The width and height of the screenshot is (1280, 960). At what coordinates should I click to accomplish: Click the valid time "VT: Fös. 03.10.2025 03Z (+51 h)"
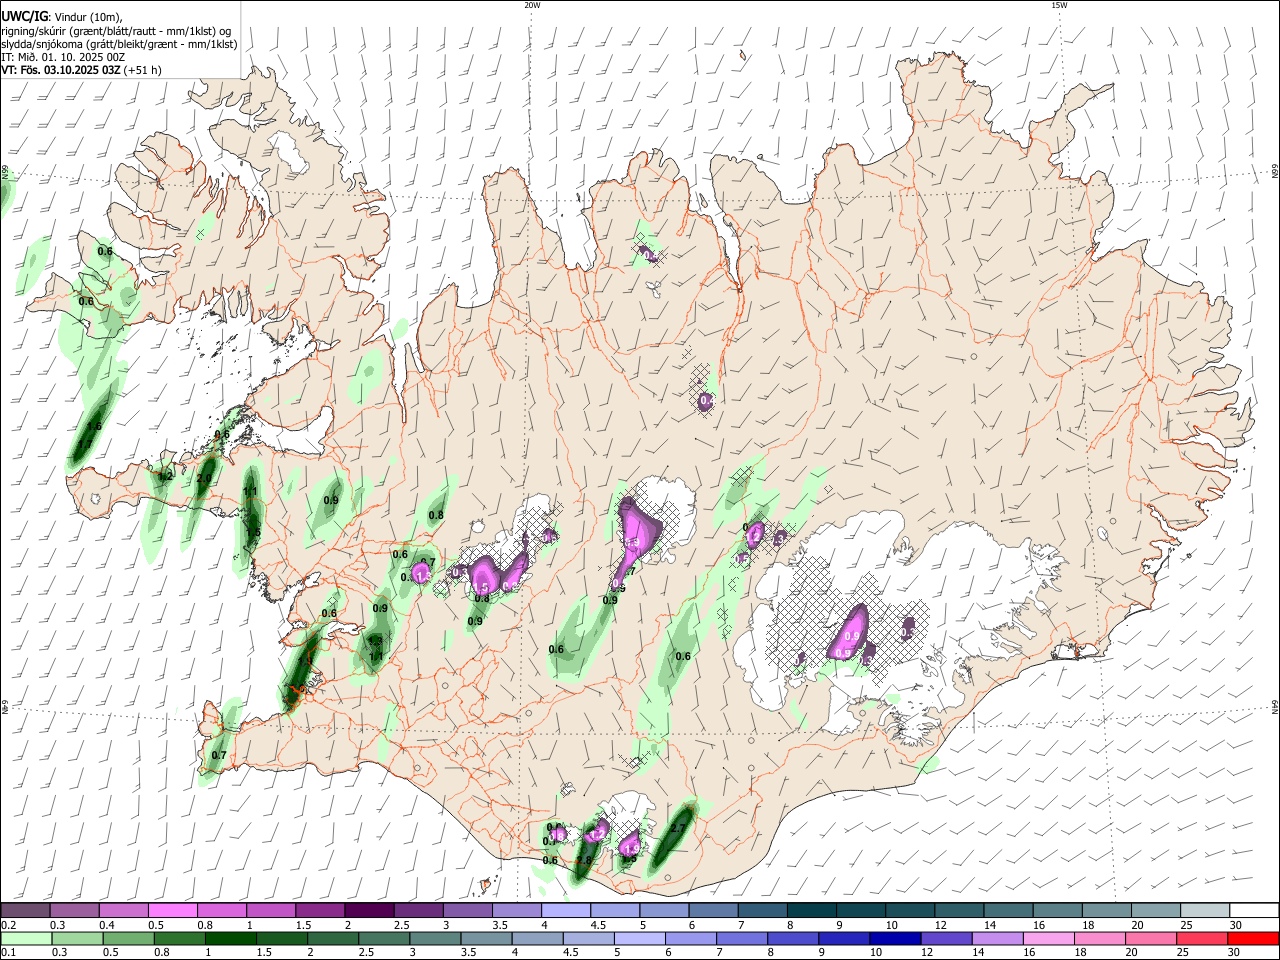click(x=81, y=70)
